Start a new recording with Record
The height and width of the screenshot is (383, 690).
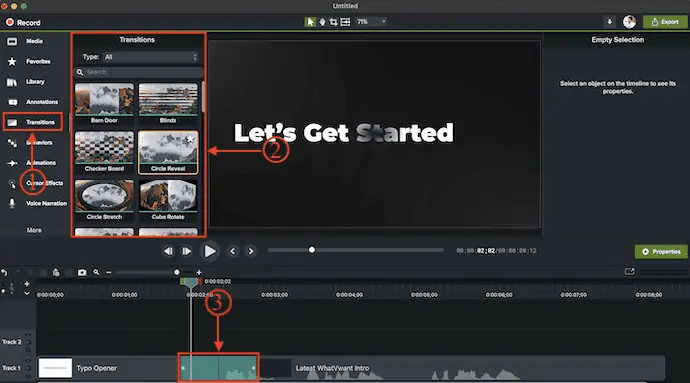tap(23, 22)
